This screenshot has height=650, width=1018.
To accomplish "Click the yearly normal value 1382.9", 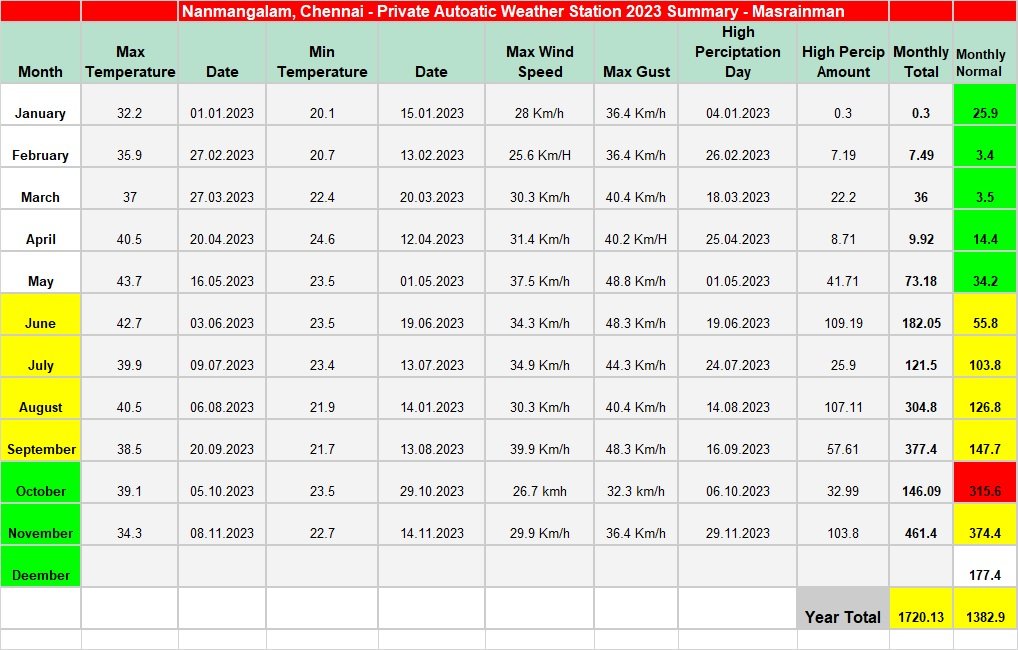I will coord(985,608).
